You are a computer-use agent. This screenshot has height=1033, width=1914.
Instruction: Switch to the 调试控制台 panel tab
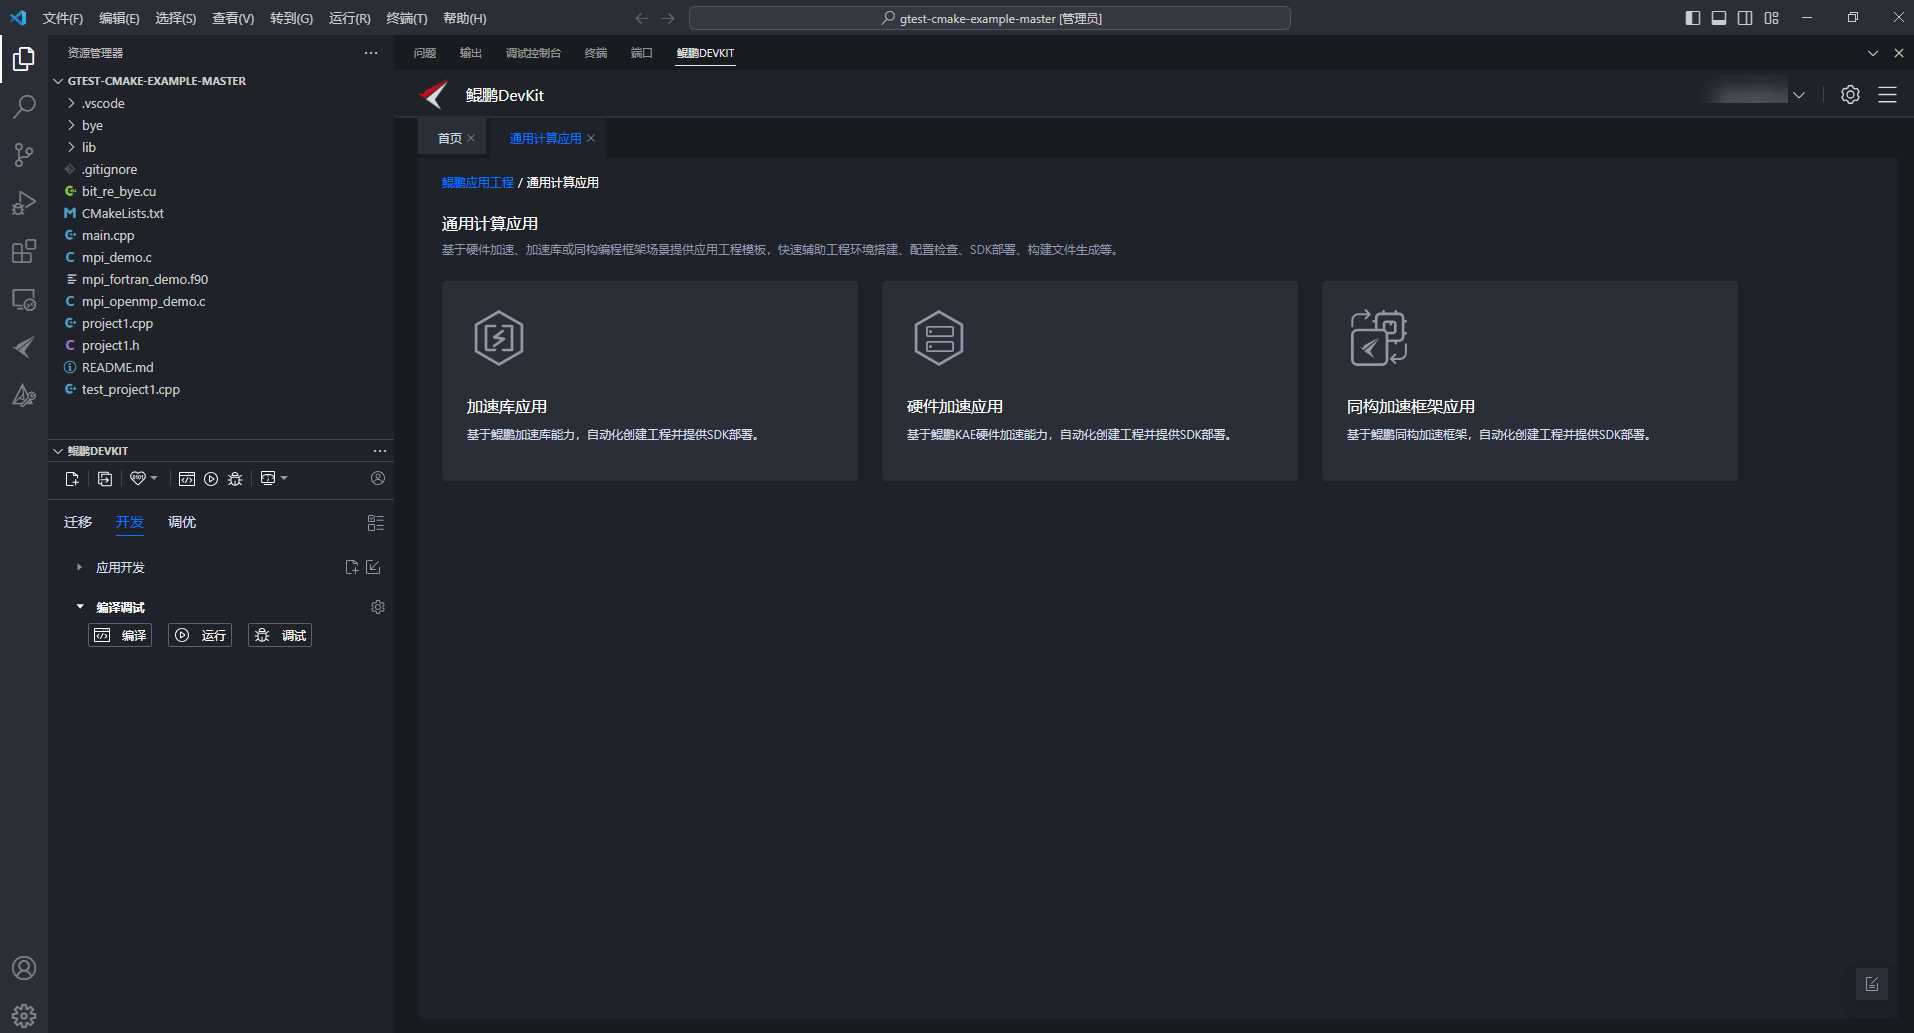click(x=533, y=53)
